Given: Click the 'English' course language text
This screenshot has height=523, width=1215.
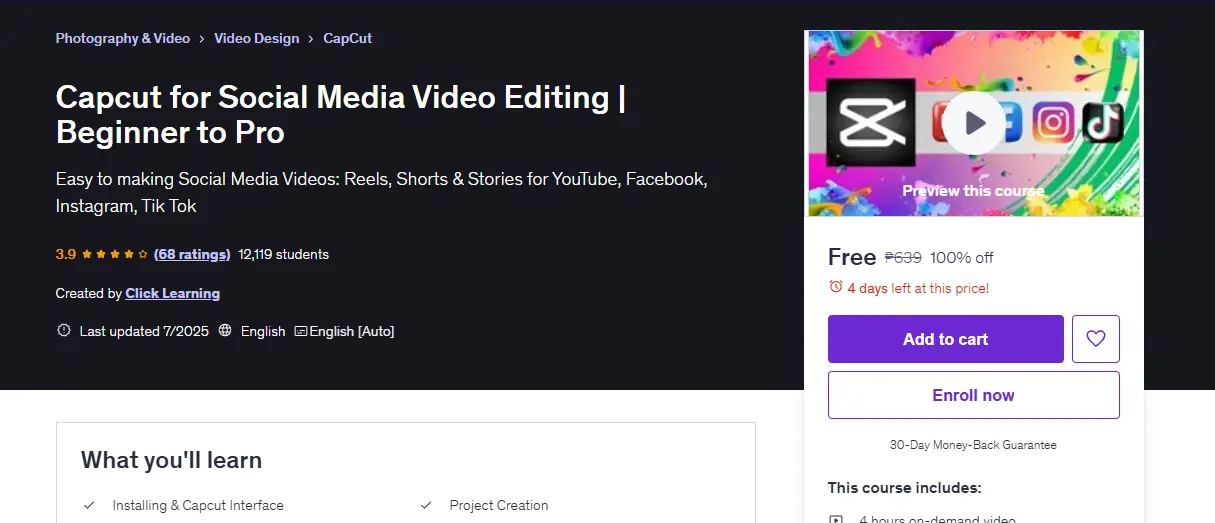Looking at the screenshot, I should coord(263,331).
